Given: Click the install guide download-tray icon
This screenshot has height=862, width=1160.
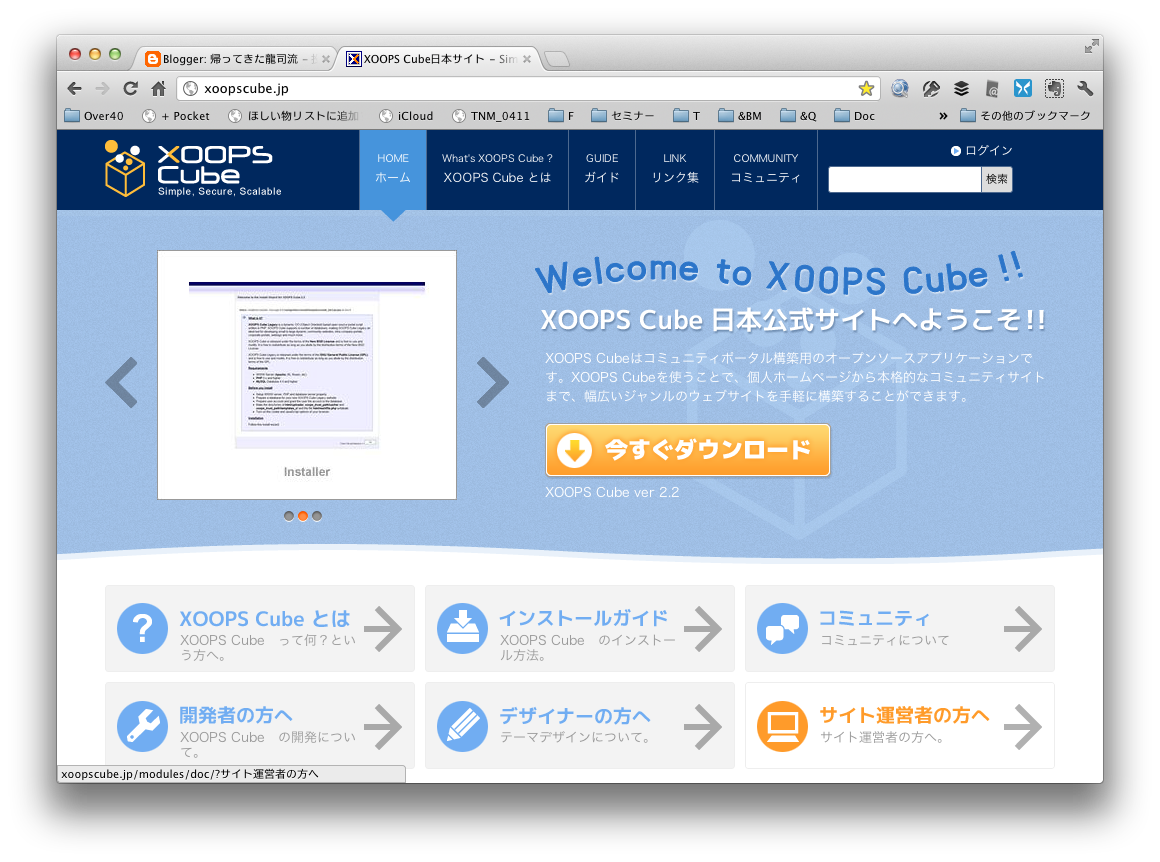Looking at the screenshot, I should pyautogui.click(x=462, y=628).
